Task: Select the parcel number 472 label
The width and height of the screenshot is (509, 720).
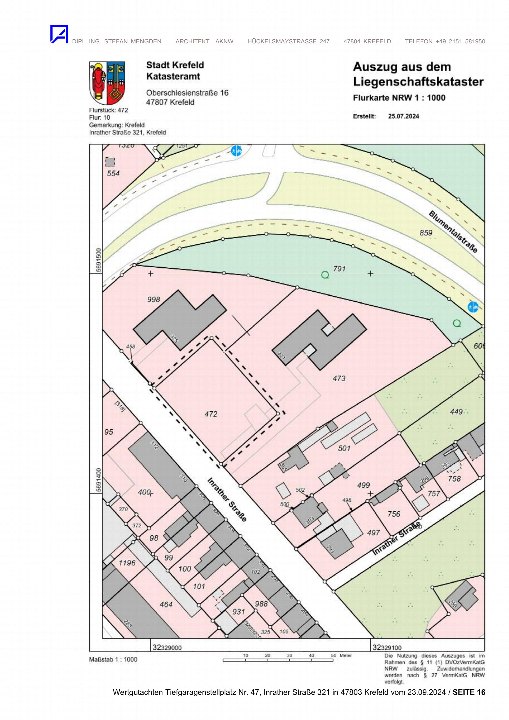Action: coord(210,414)
